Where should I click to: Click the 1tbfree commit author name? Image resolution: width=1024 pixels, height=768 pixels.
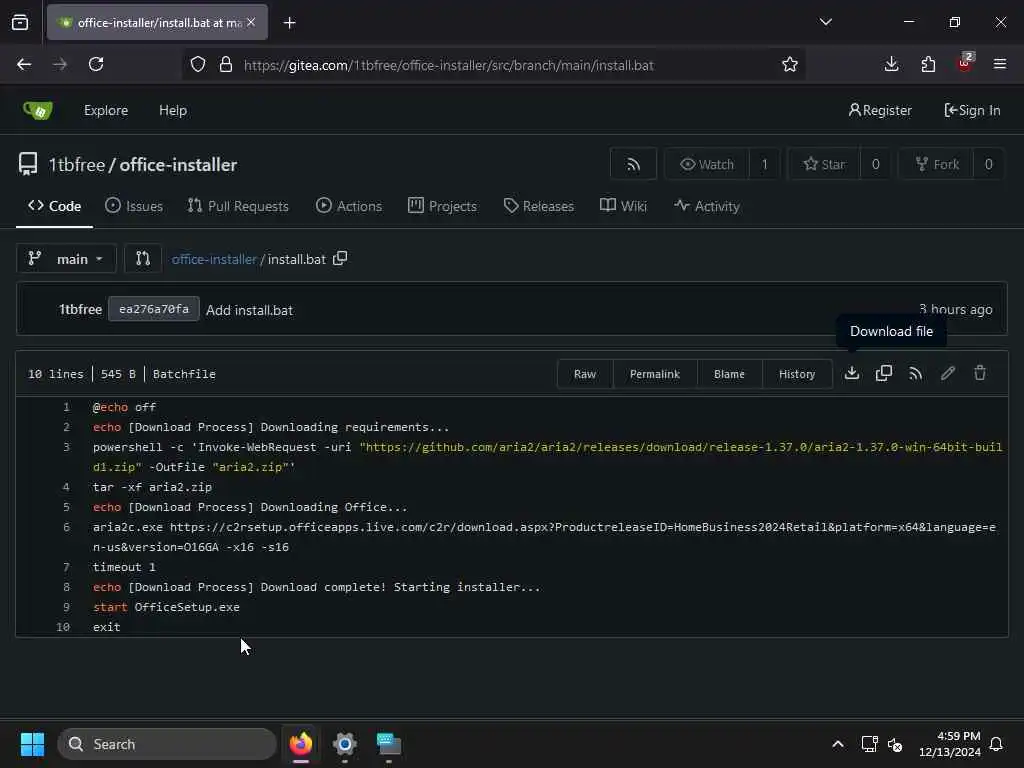pos(80,310)
